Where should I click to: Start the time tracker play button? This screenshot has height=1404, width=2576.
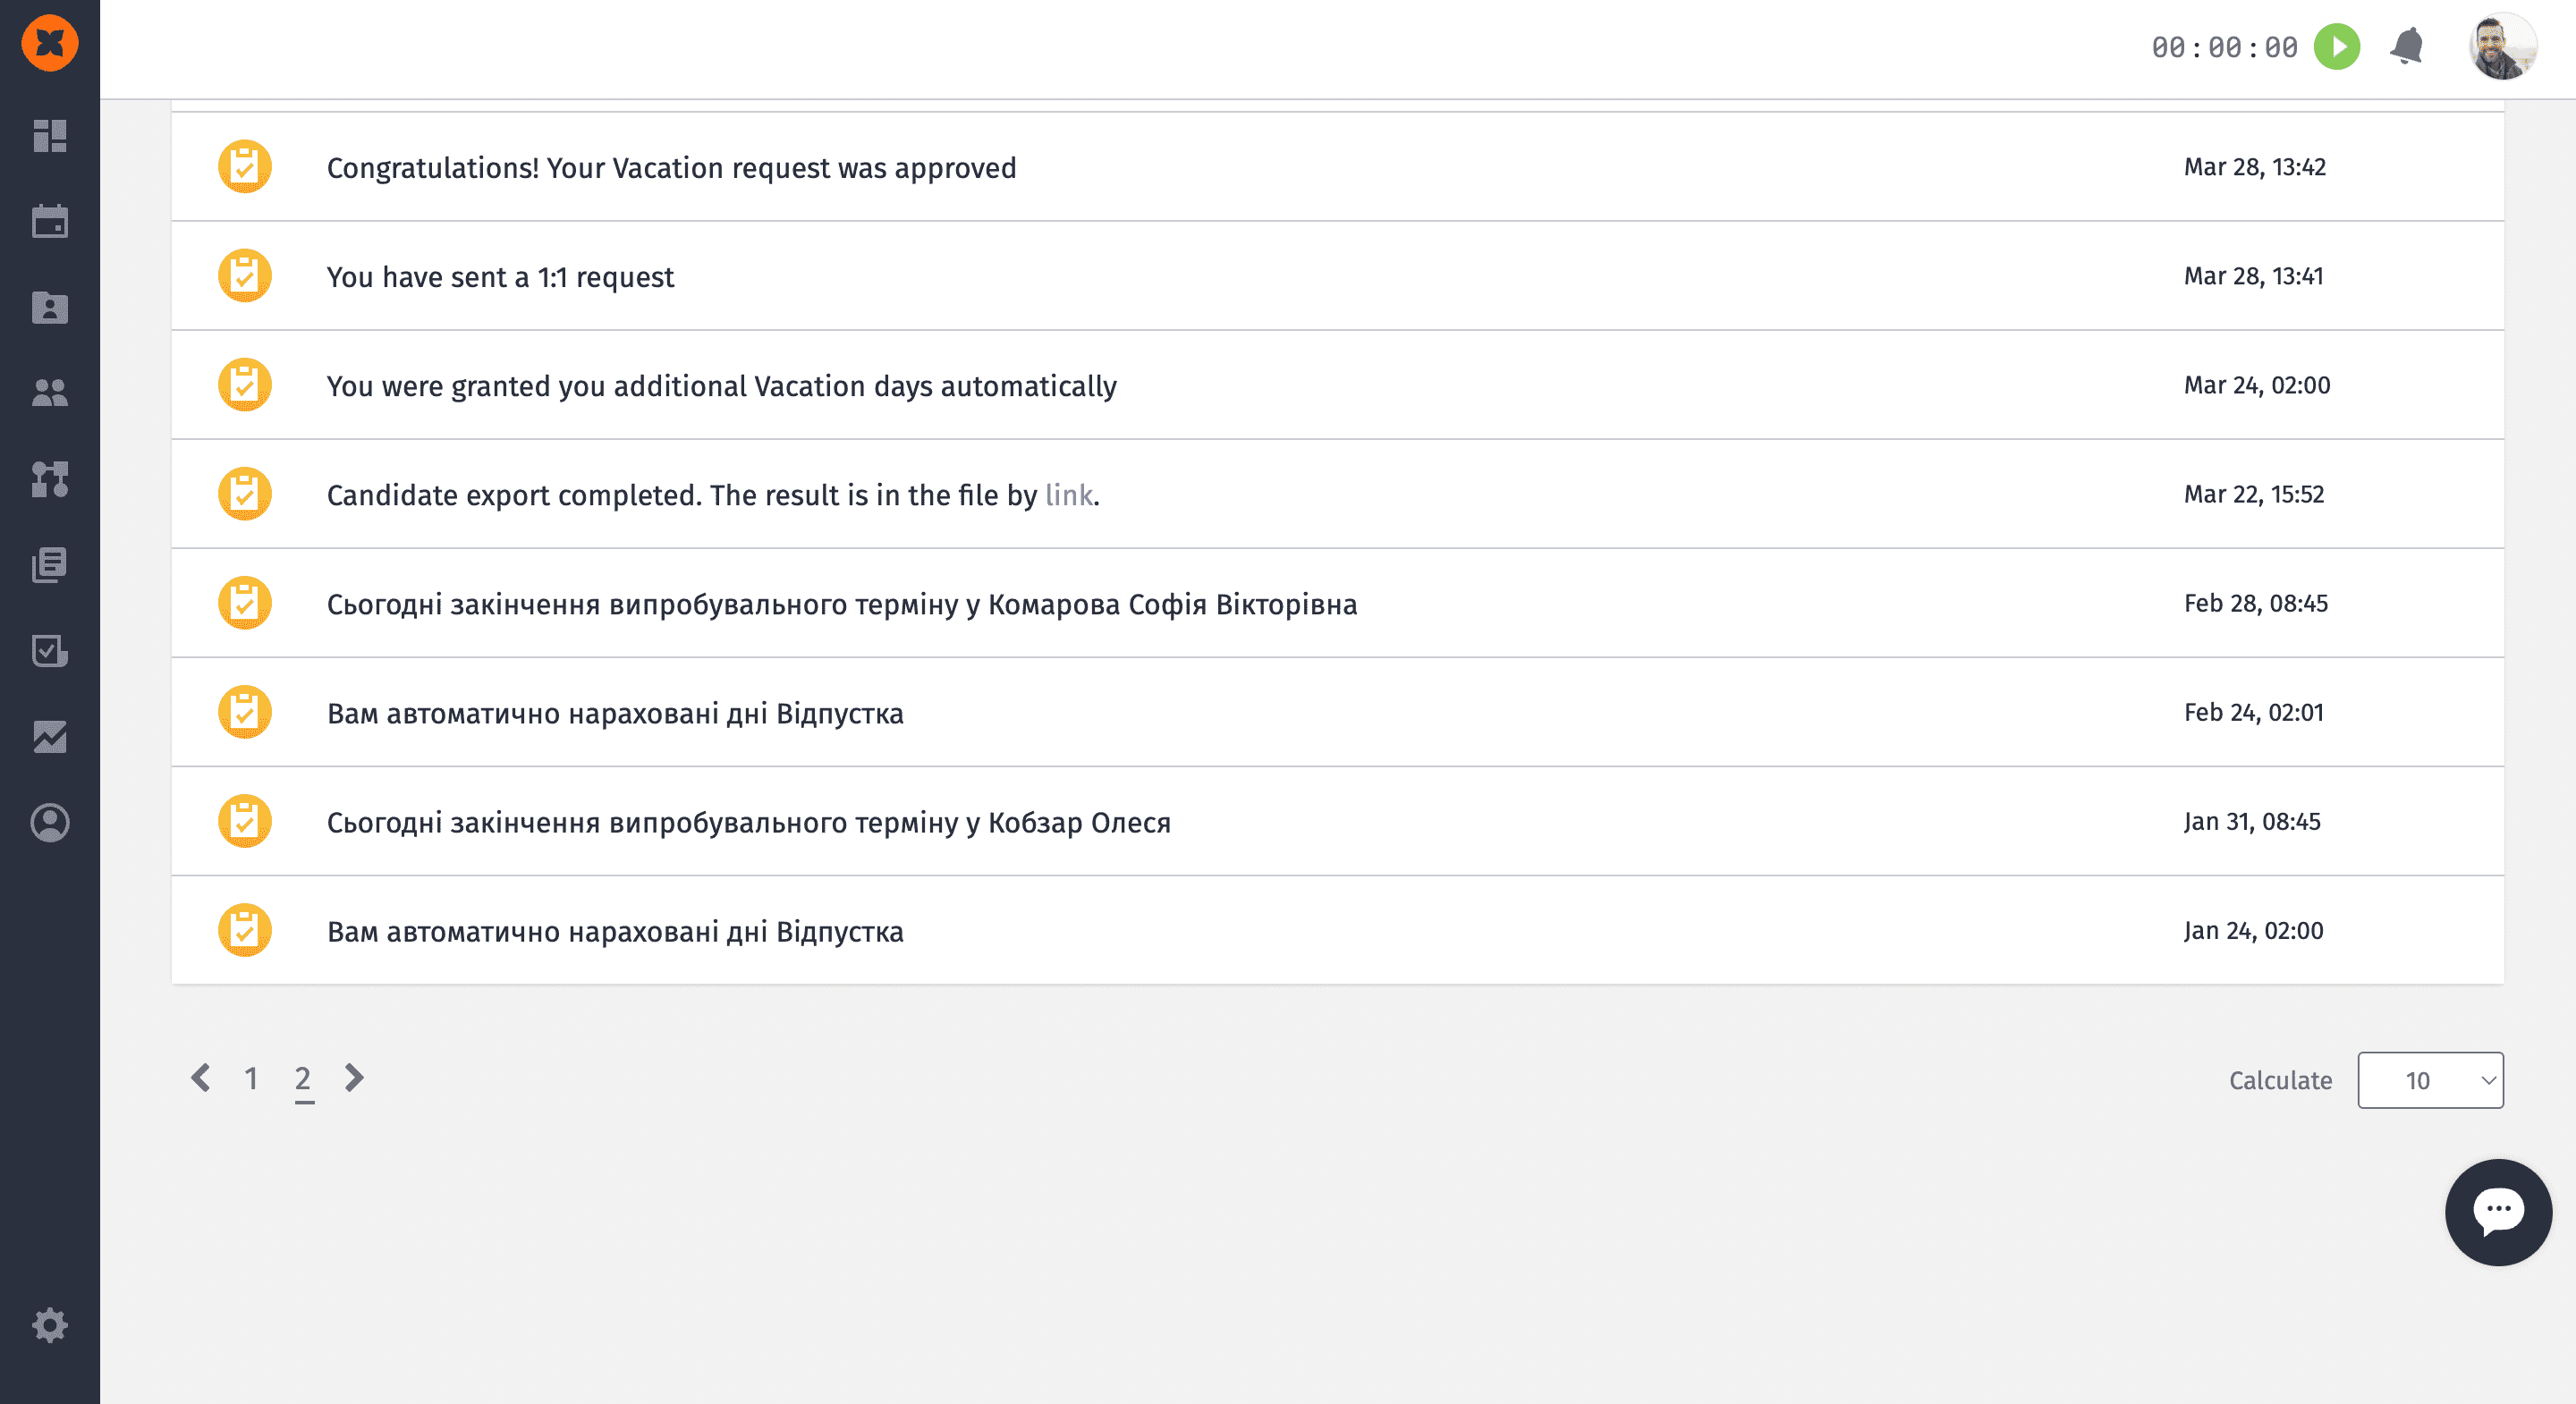pyautogui.click(x=2337, y=47)
